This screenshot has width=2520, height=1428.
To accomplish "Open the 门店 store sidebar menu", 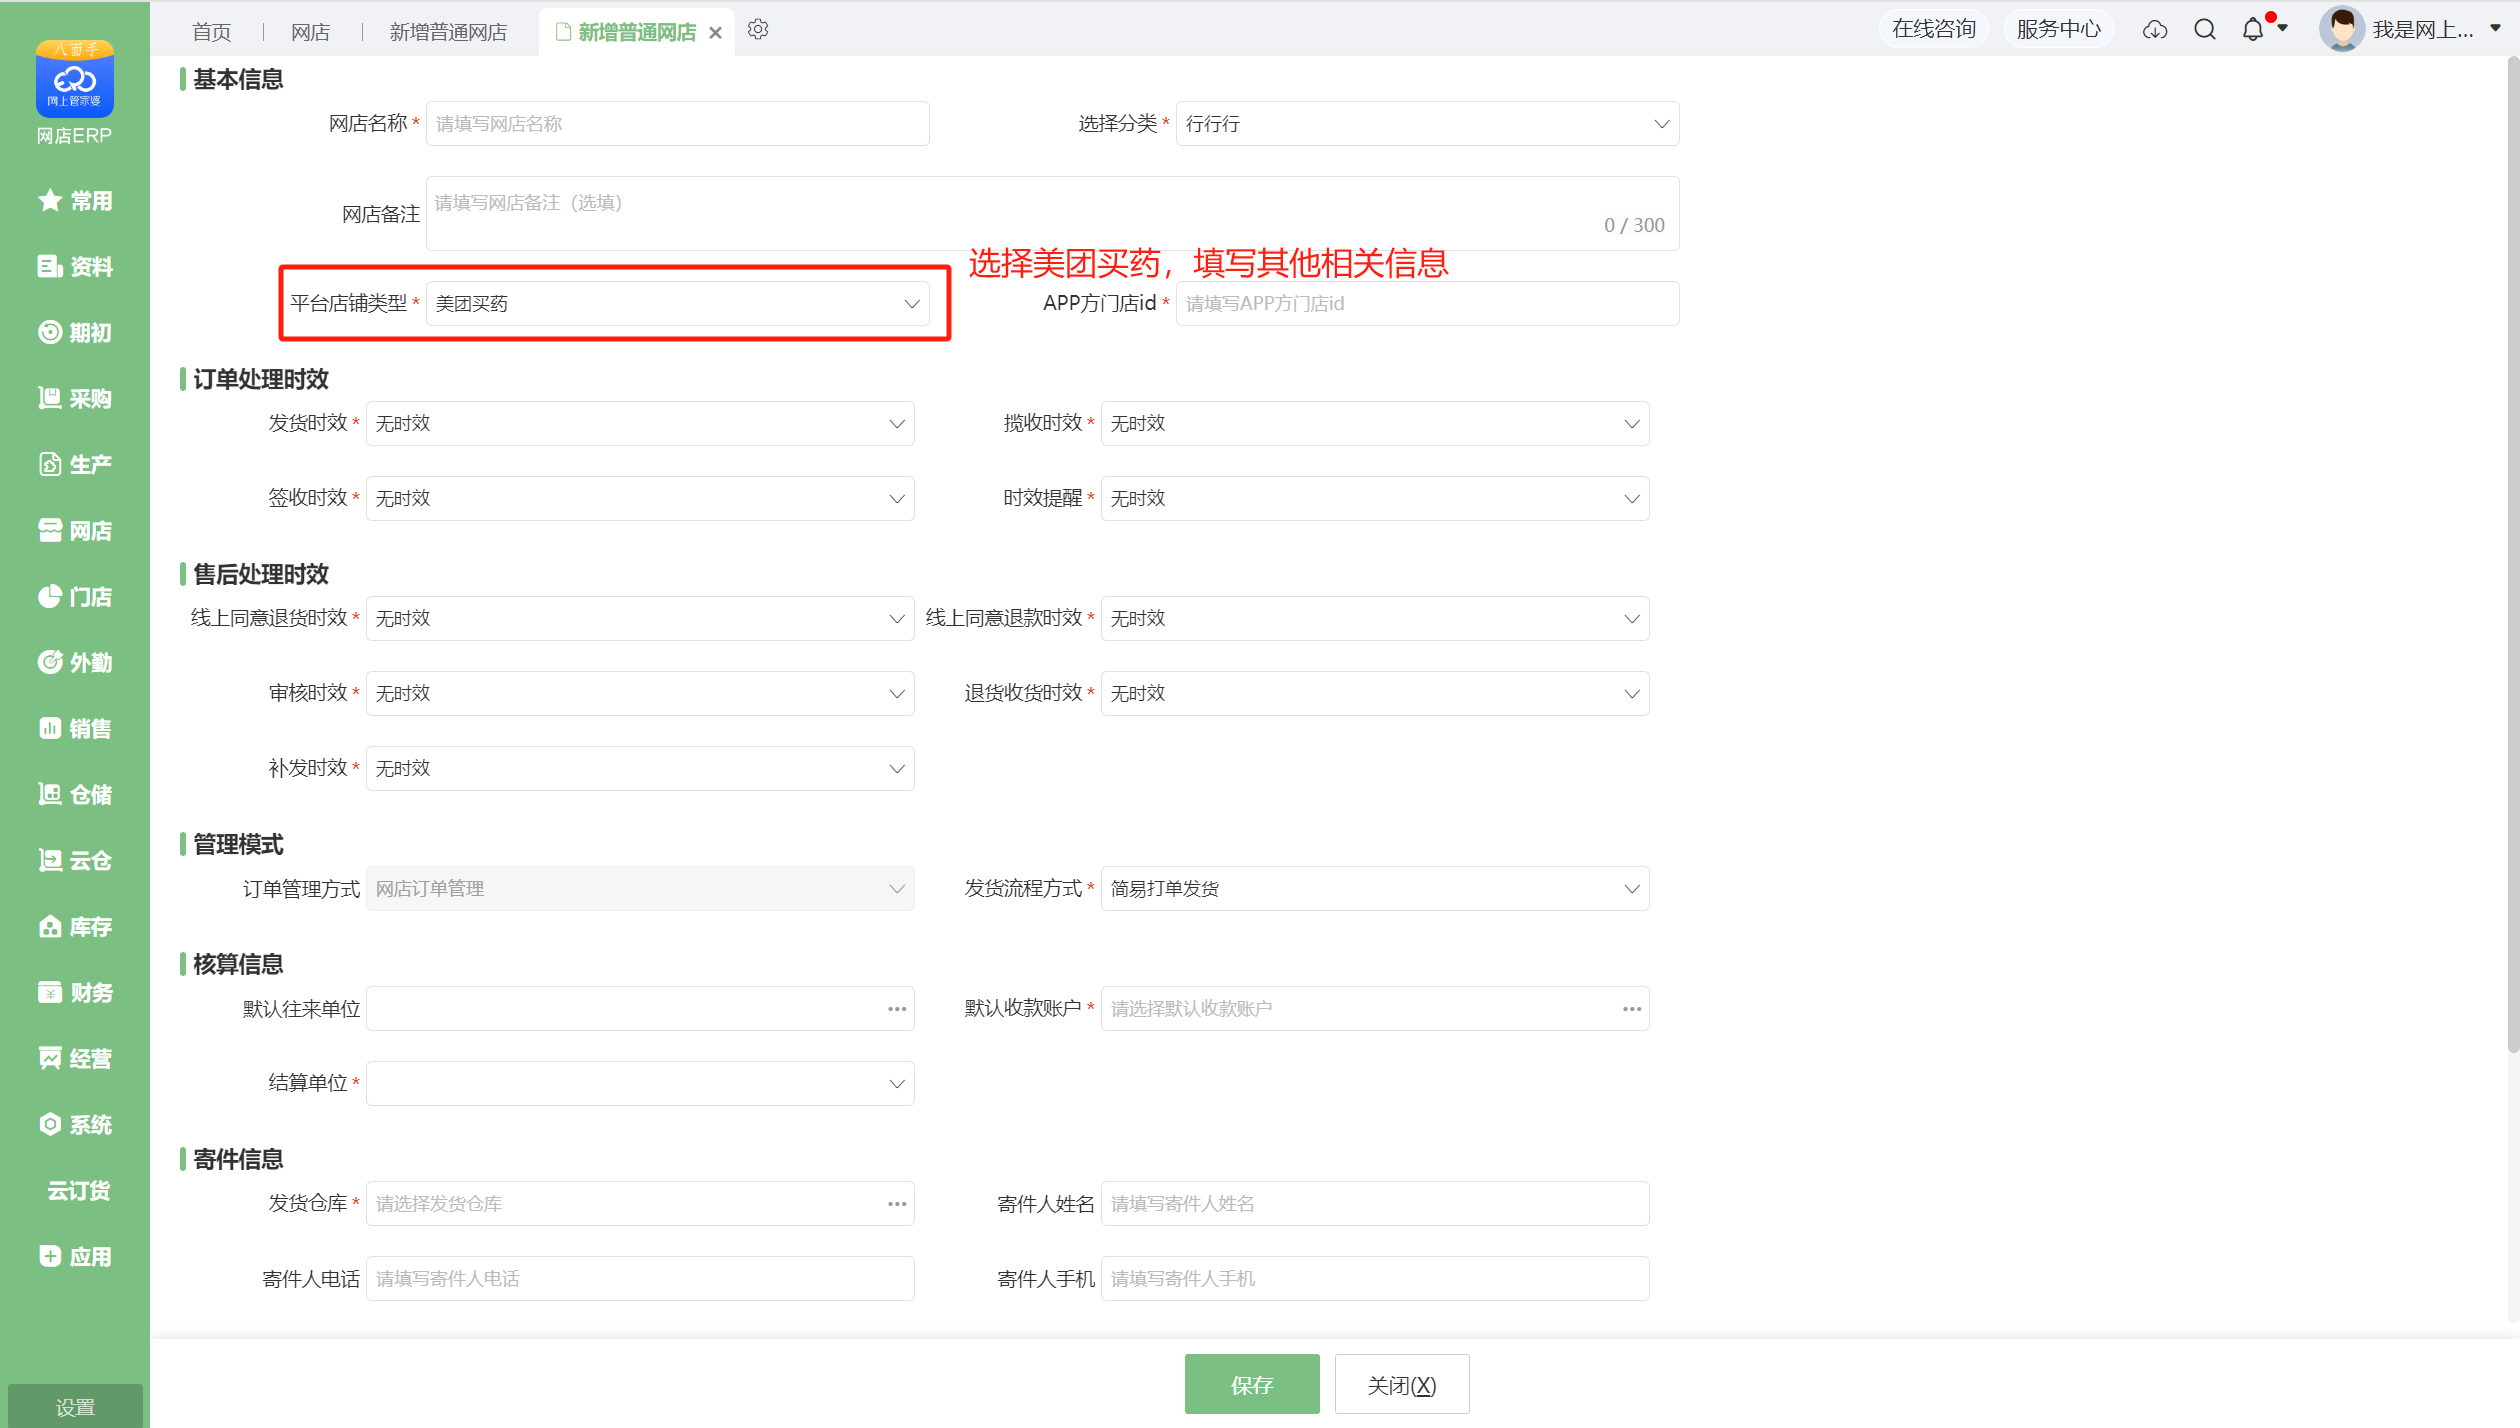I will [x=75, y=597].
